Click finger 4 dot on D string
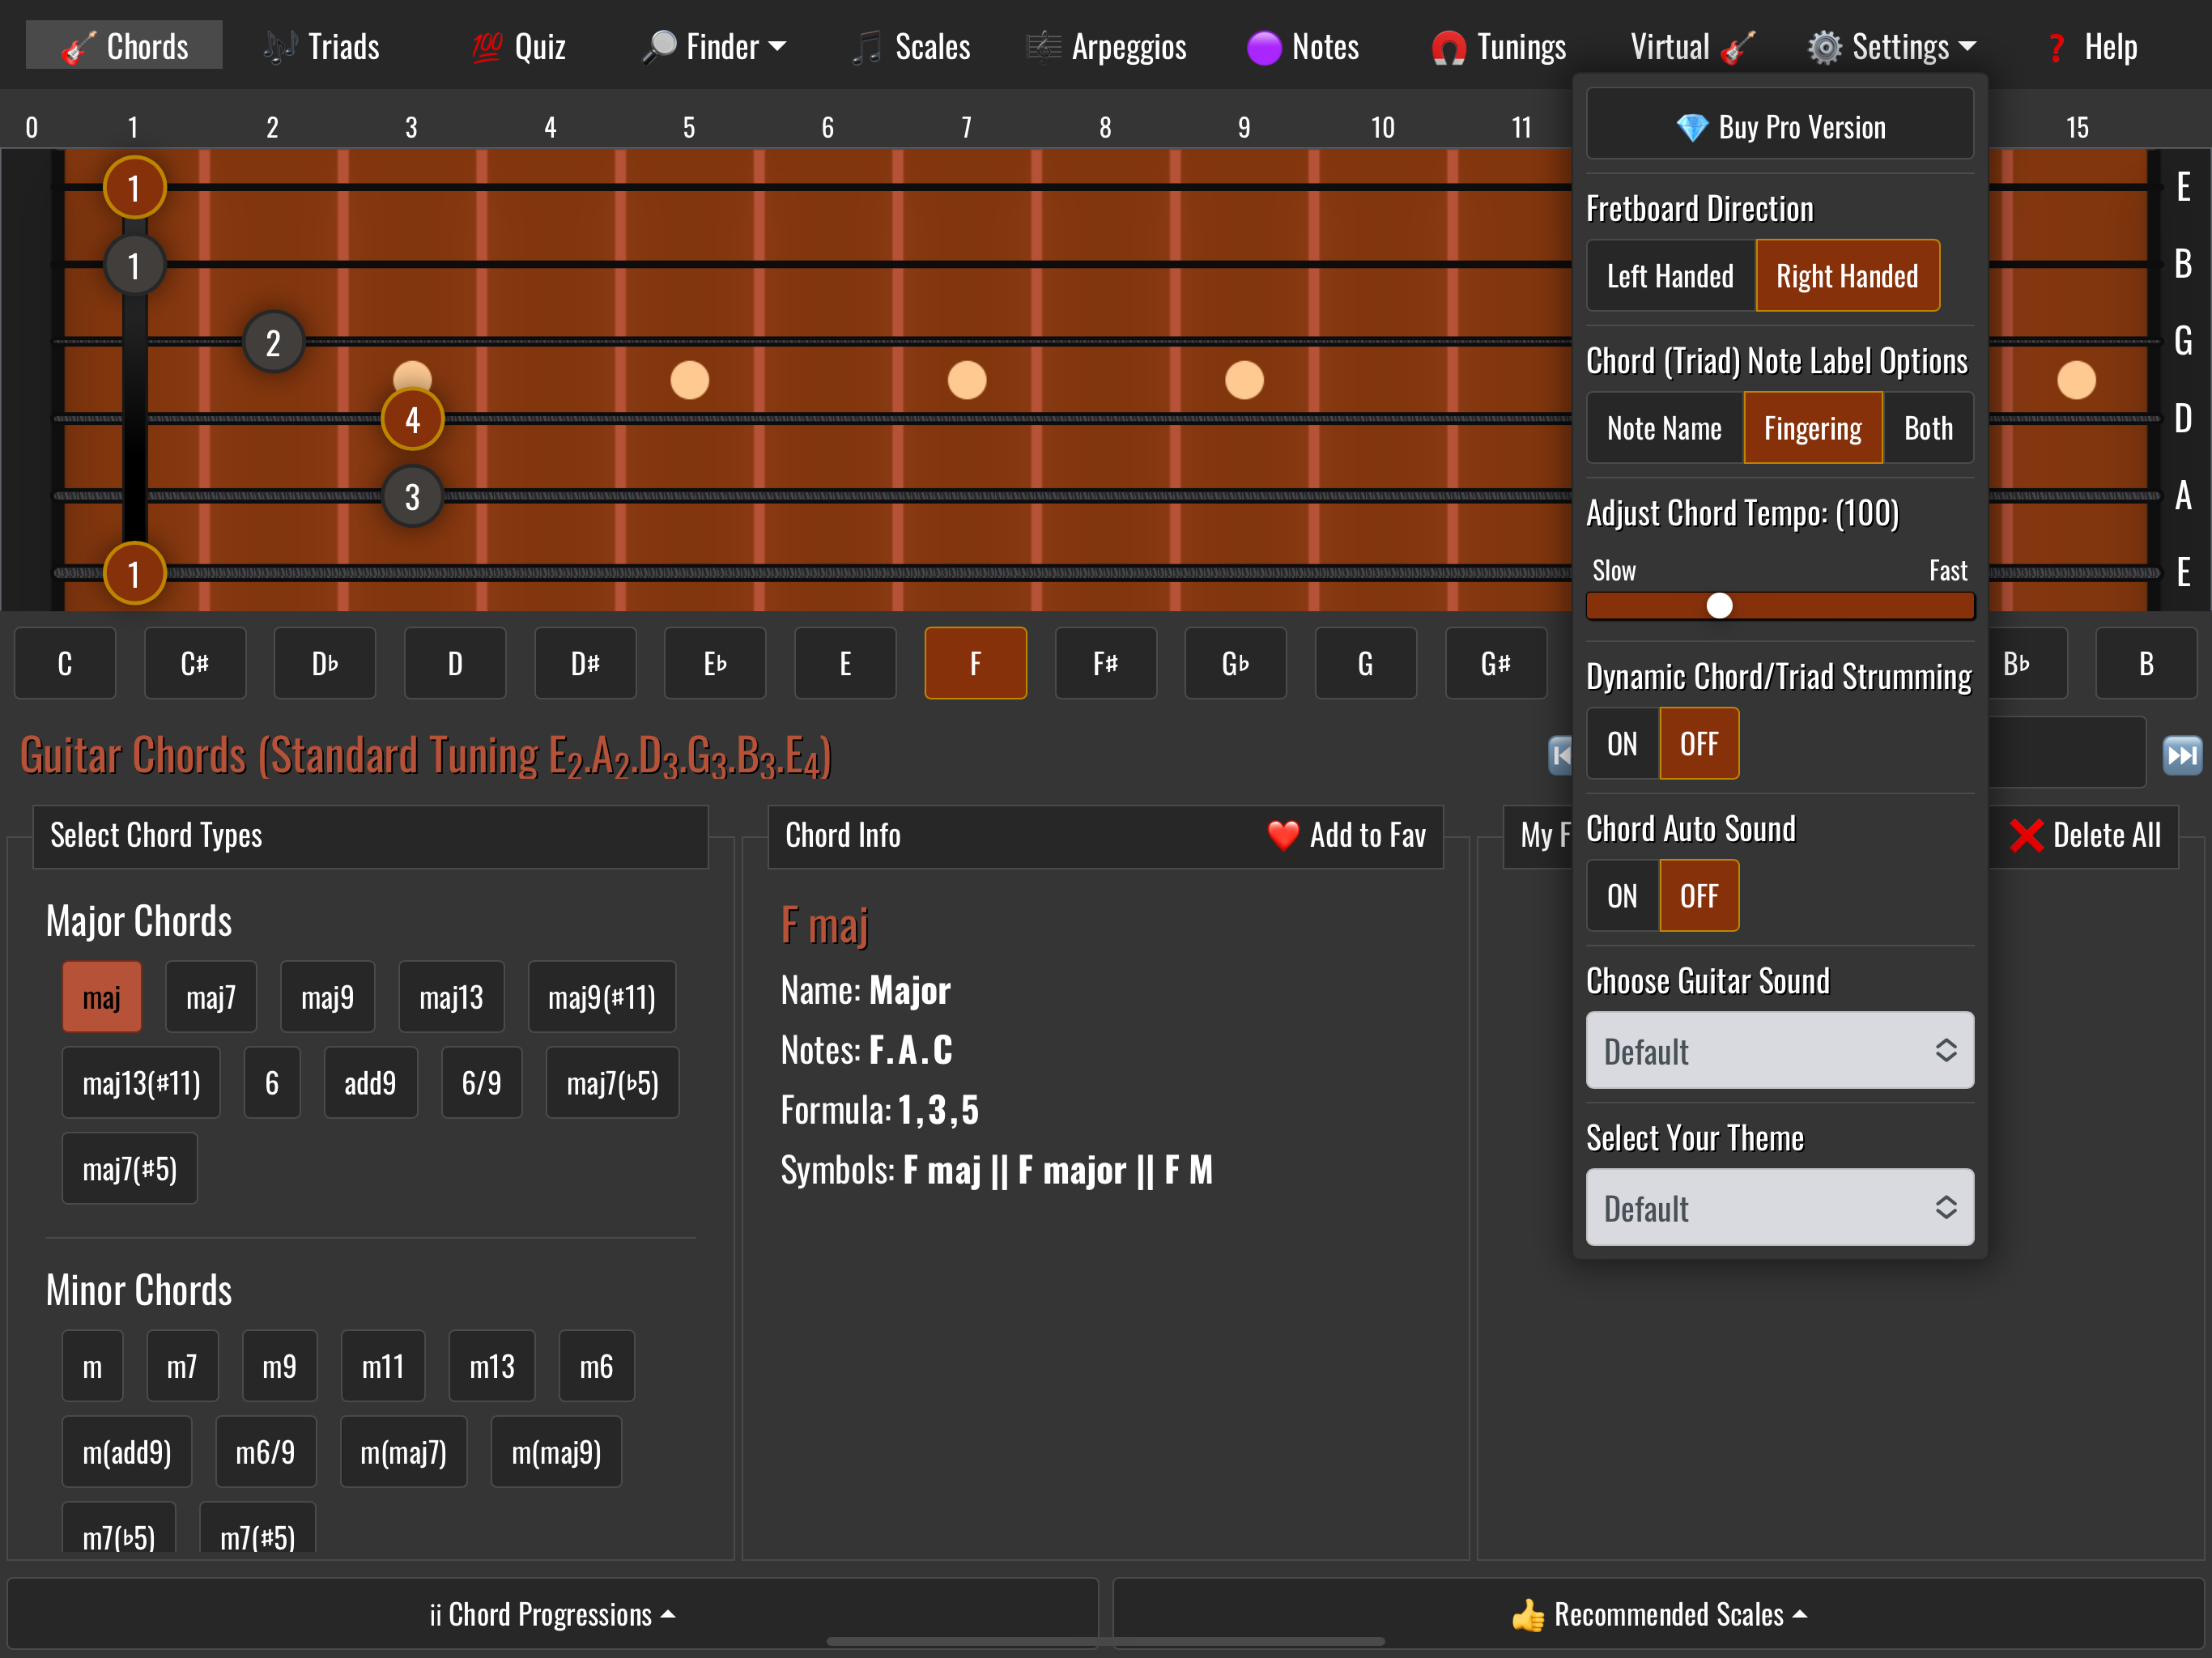 (x=412, y=420)
